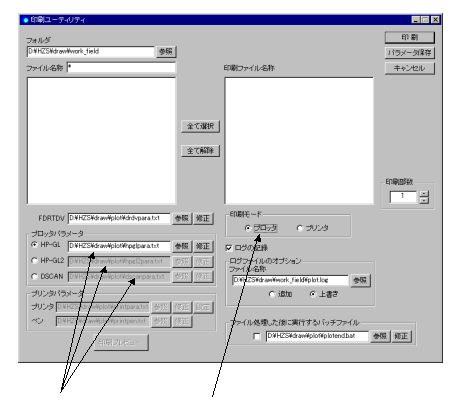Image resolution: width=458 pixels, height=410 pixels.
Task: Click the ファイル名称 filter input field
Action: [121, 68]
